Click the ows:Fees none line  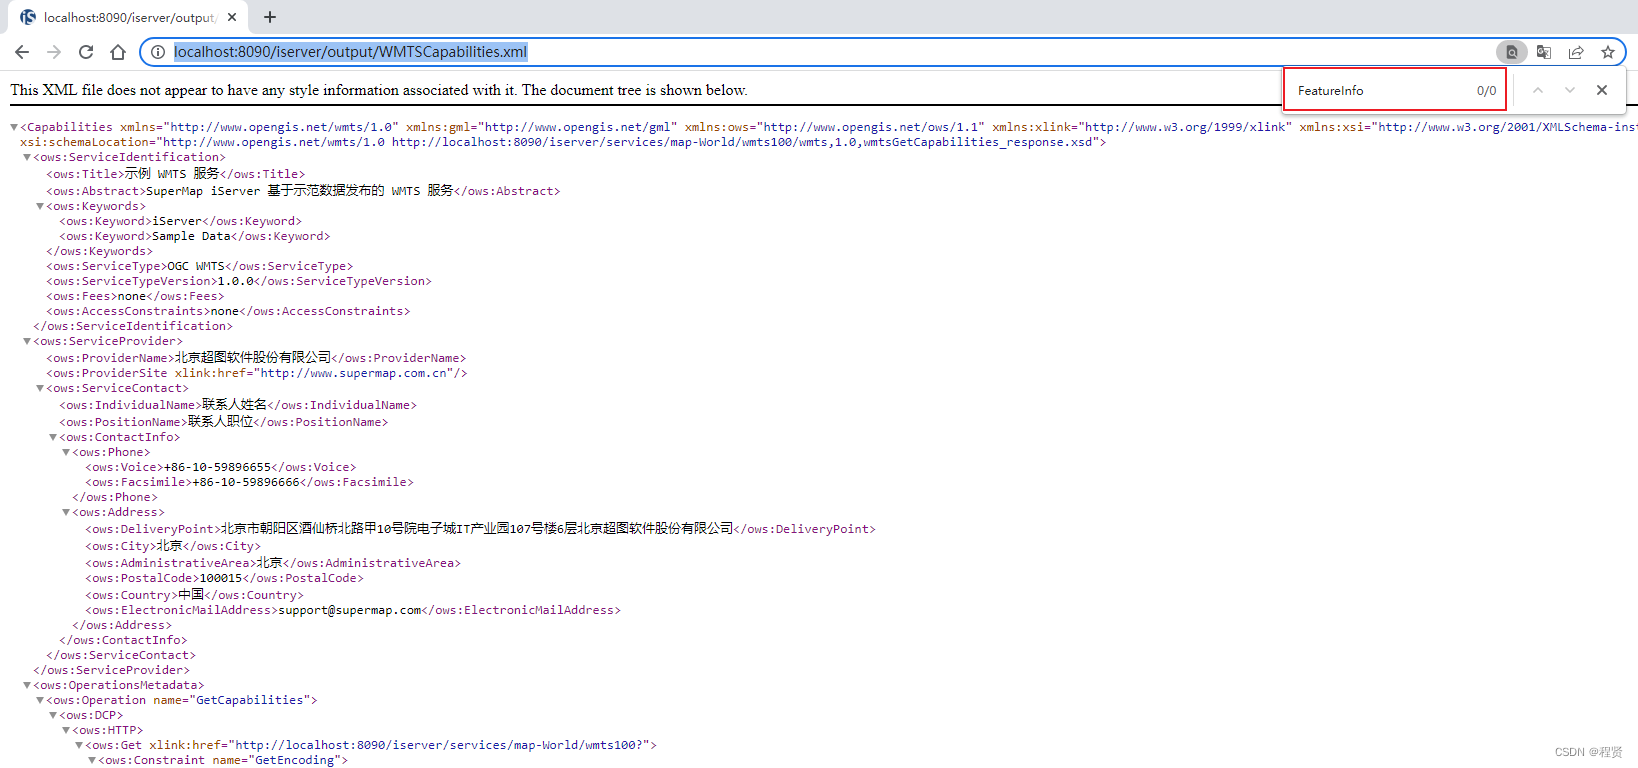click(135, 296)
